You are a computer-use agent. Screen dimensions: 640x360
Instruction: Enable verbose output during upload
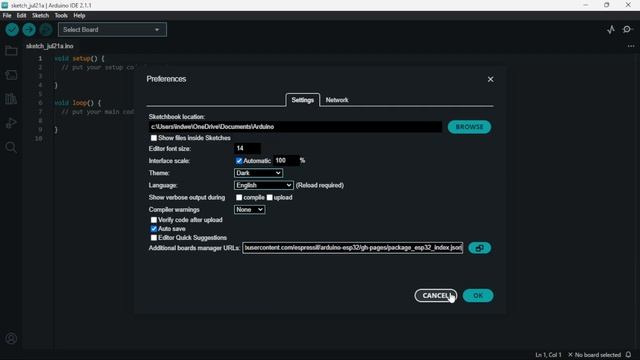(269, 198)
